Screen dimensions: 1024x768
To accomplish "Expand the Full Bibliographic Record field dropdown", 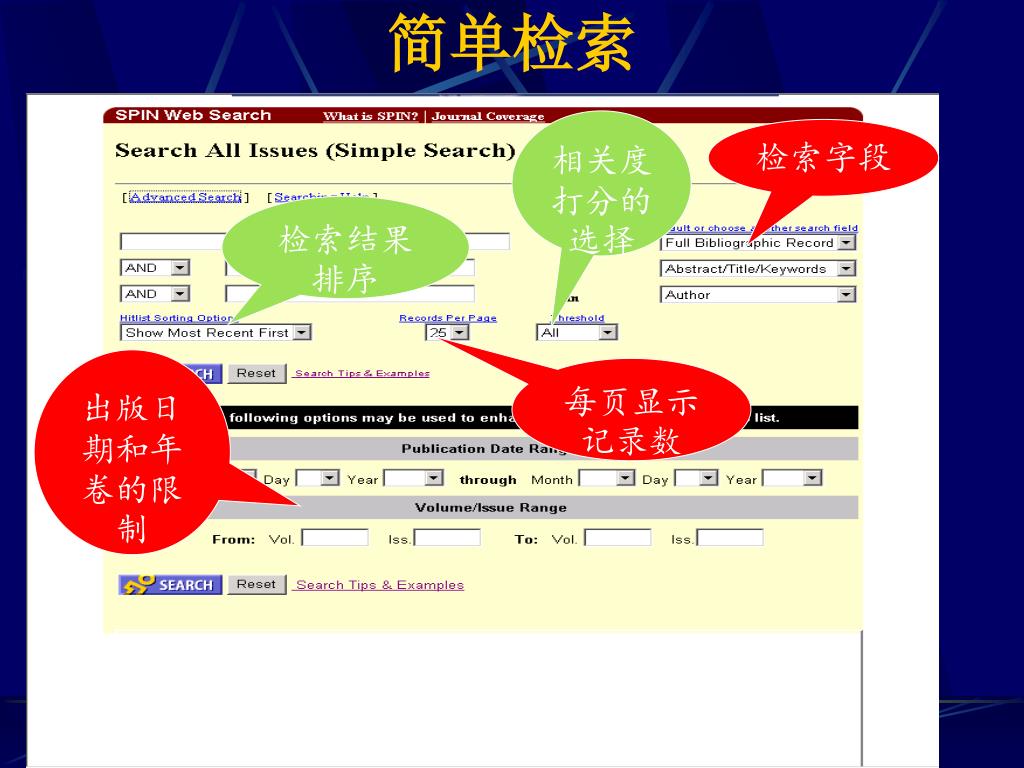I will pyautogui.click(x=758, y=243).
